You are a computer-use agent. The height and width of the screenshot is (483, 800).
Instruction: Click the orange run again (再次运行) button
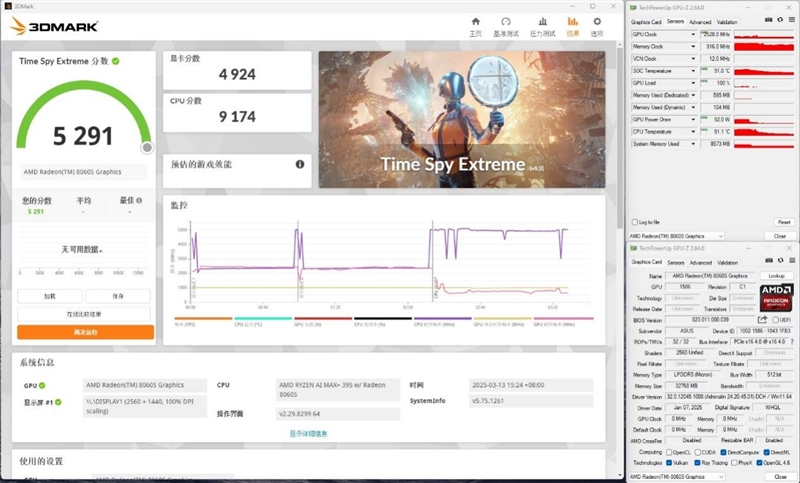point(85,332)
